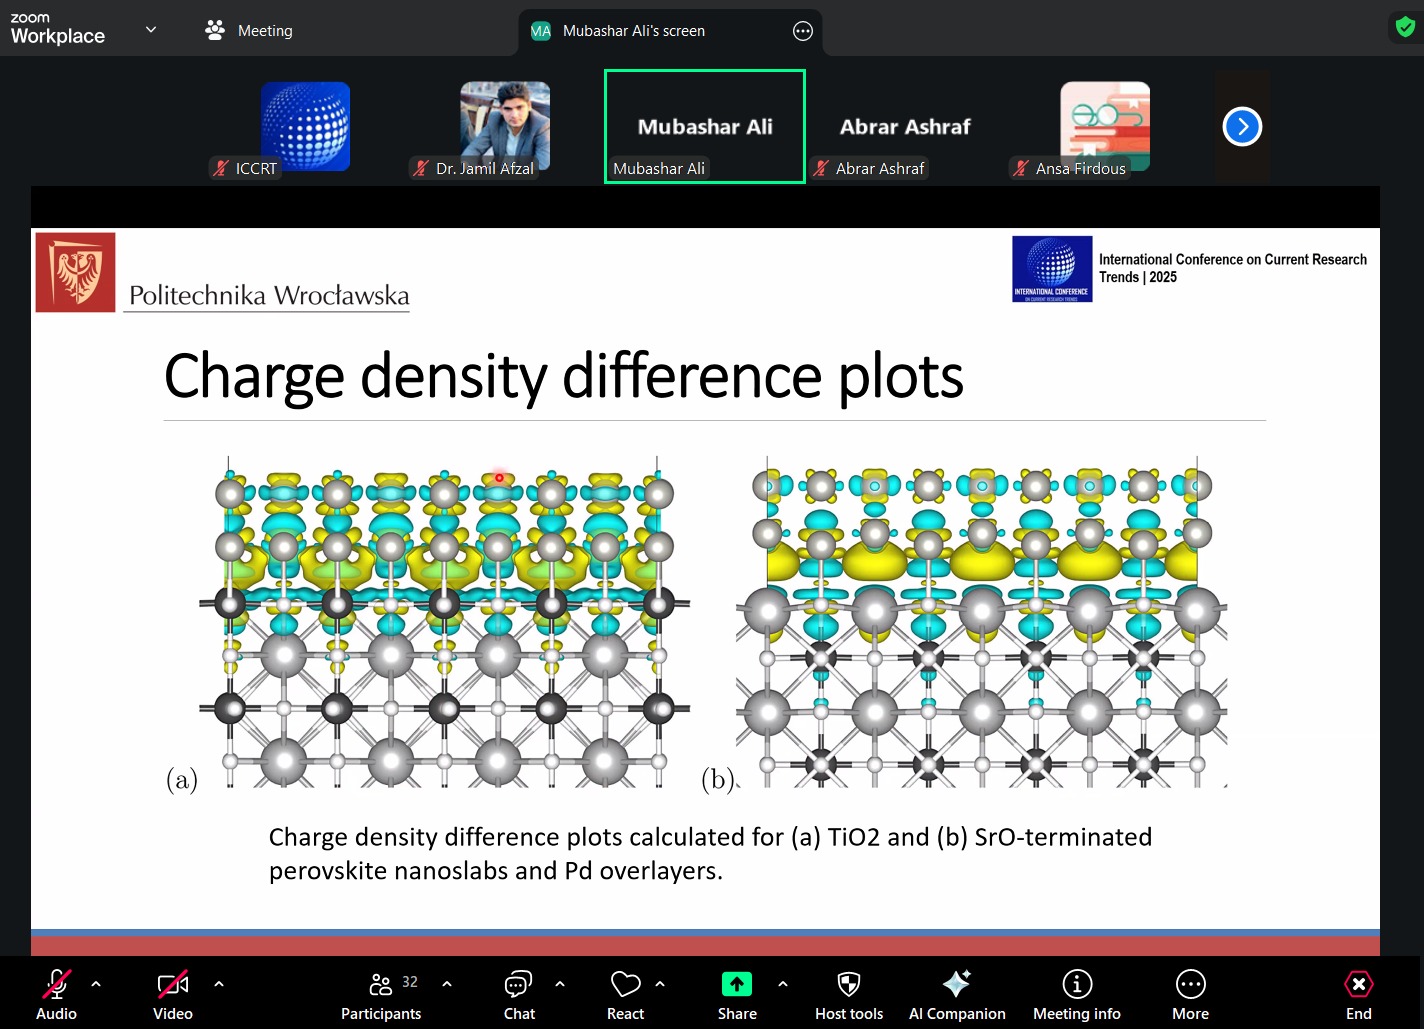Select Dr. Jamil Afzal video thumbnail

(505, 126)
